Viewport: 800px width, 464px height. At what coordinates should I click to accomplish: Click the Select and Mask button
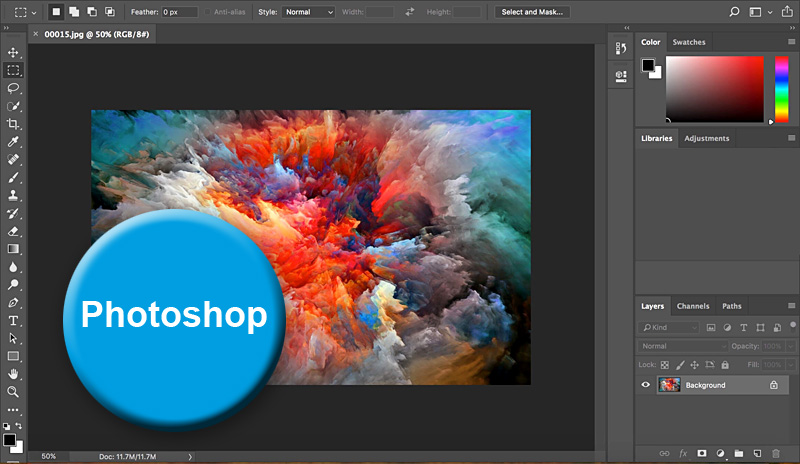[534, 12]
